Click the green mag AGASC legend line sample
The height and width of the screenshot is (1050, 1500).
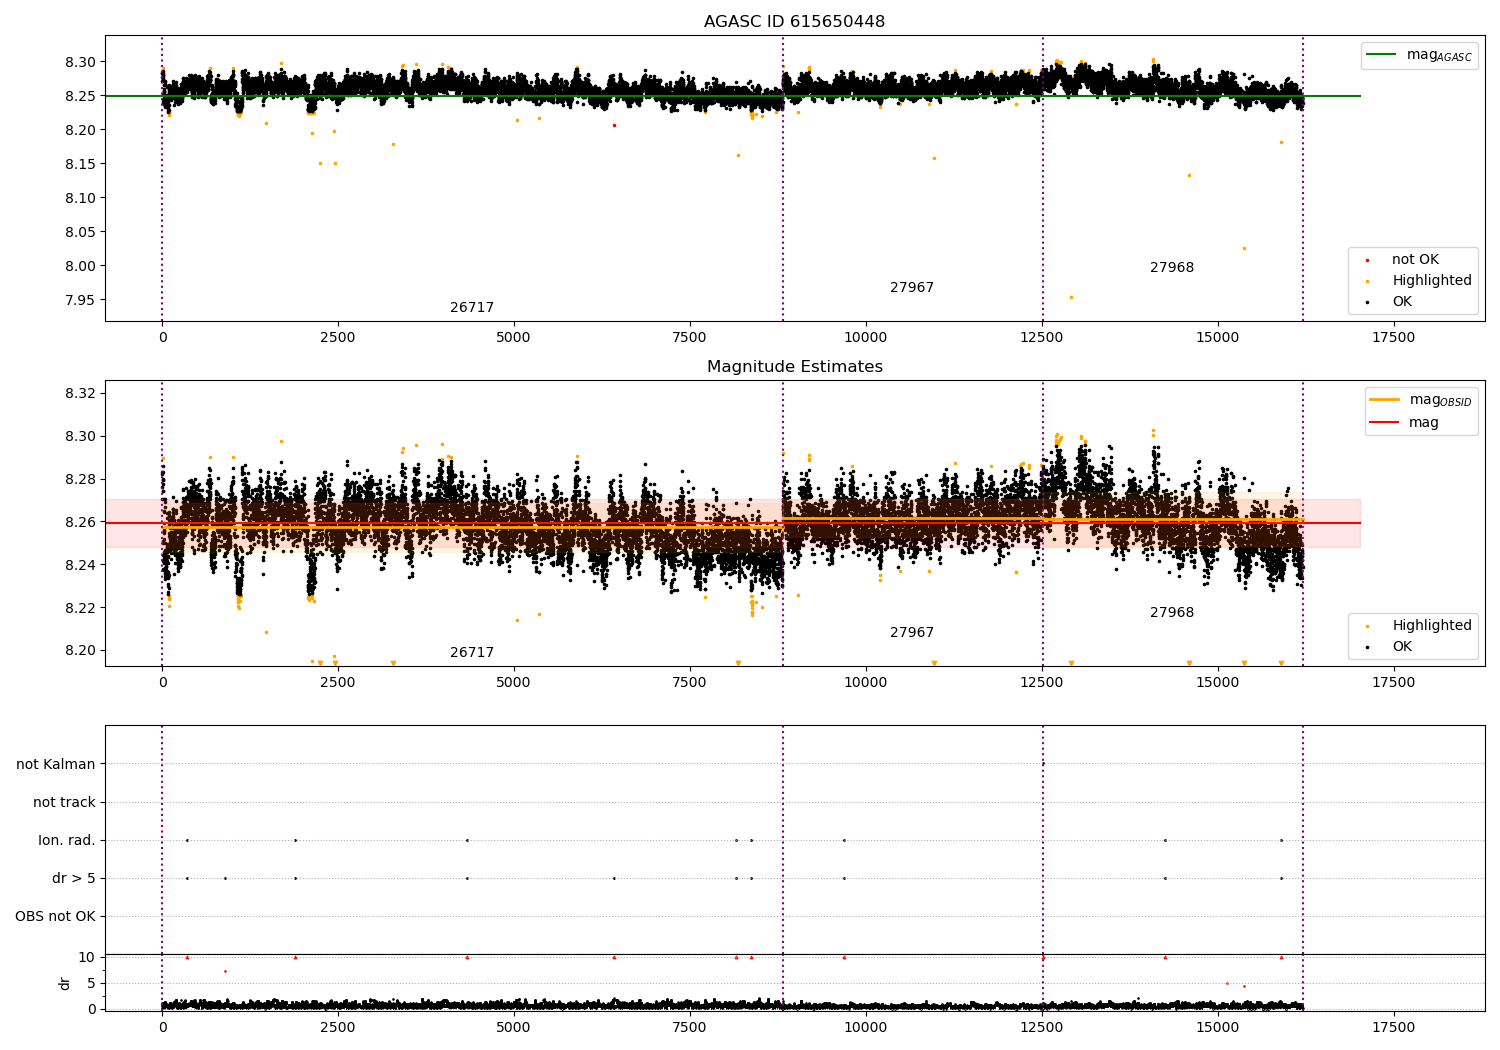coord(1382,55)
